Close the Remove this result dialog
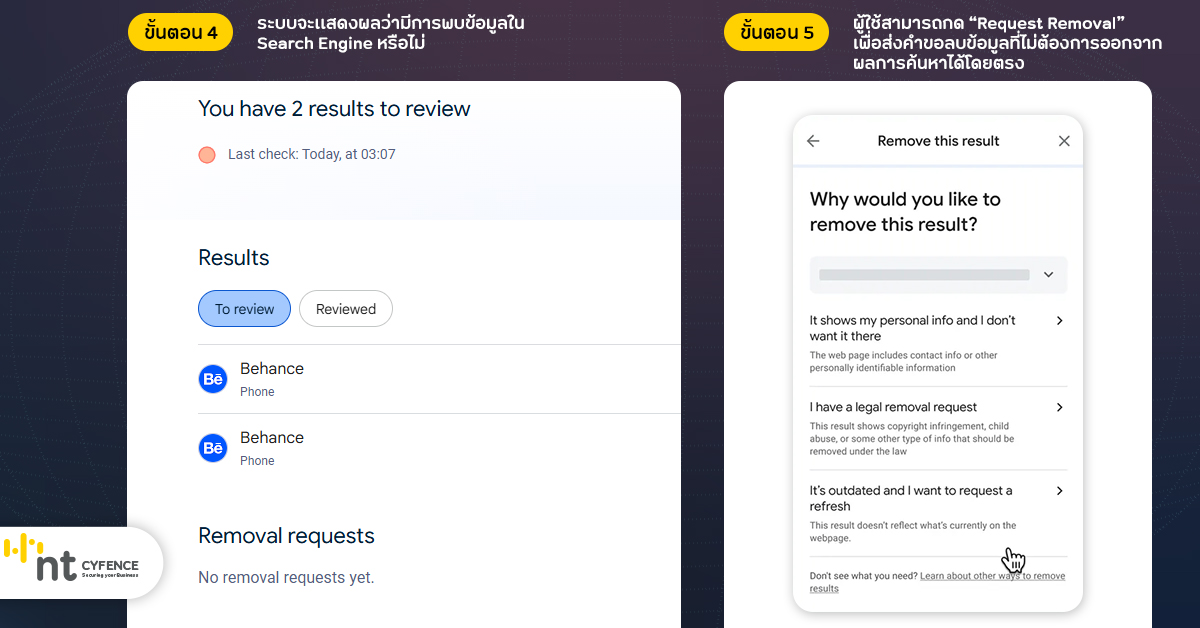1200x628 pixels. click(x=1064, y=141)
